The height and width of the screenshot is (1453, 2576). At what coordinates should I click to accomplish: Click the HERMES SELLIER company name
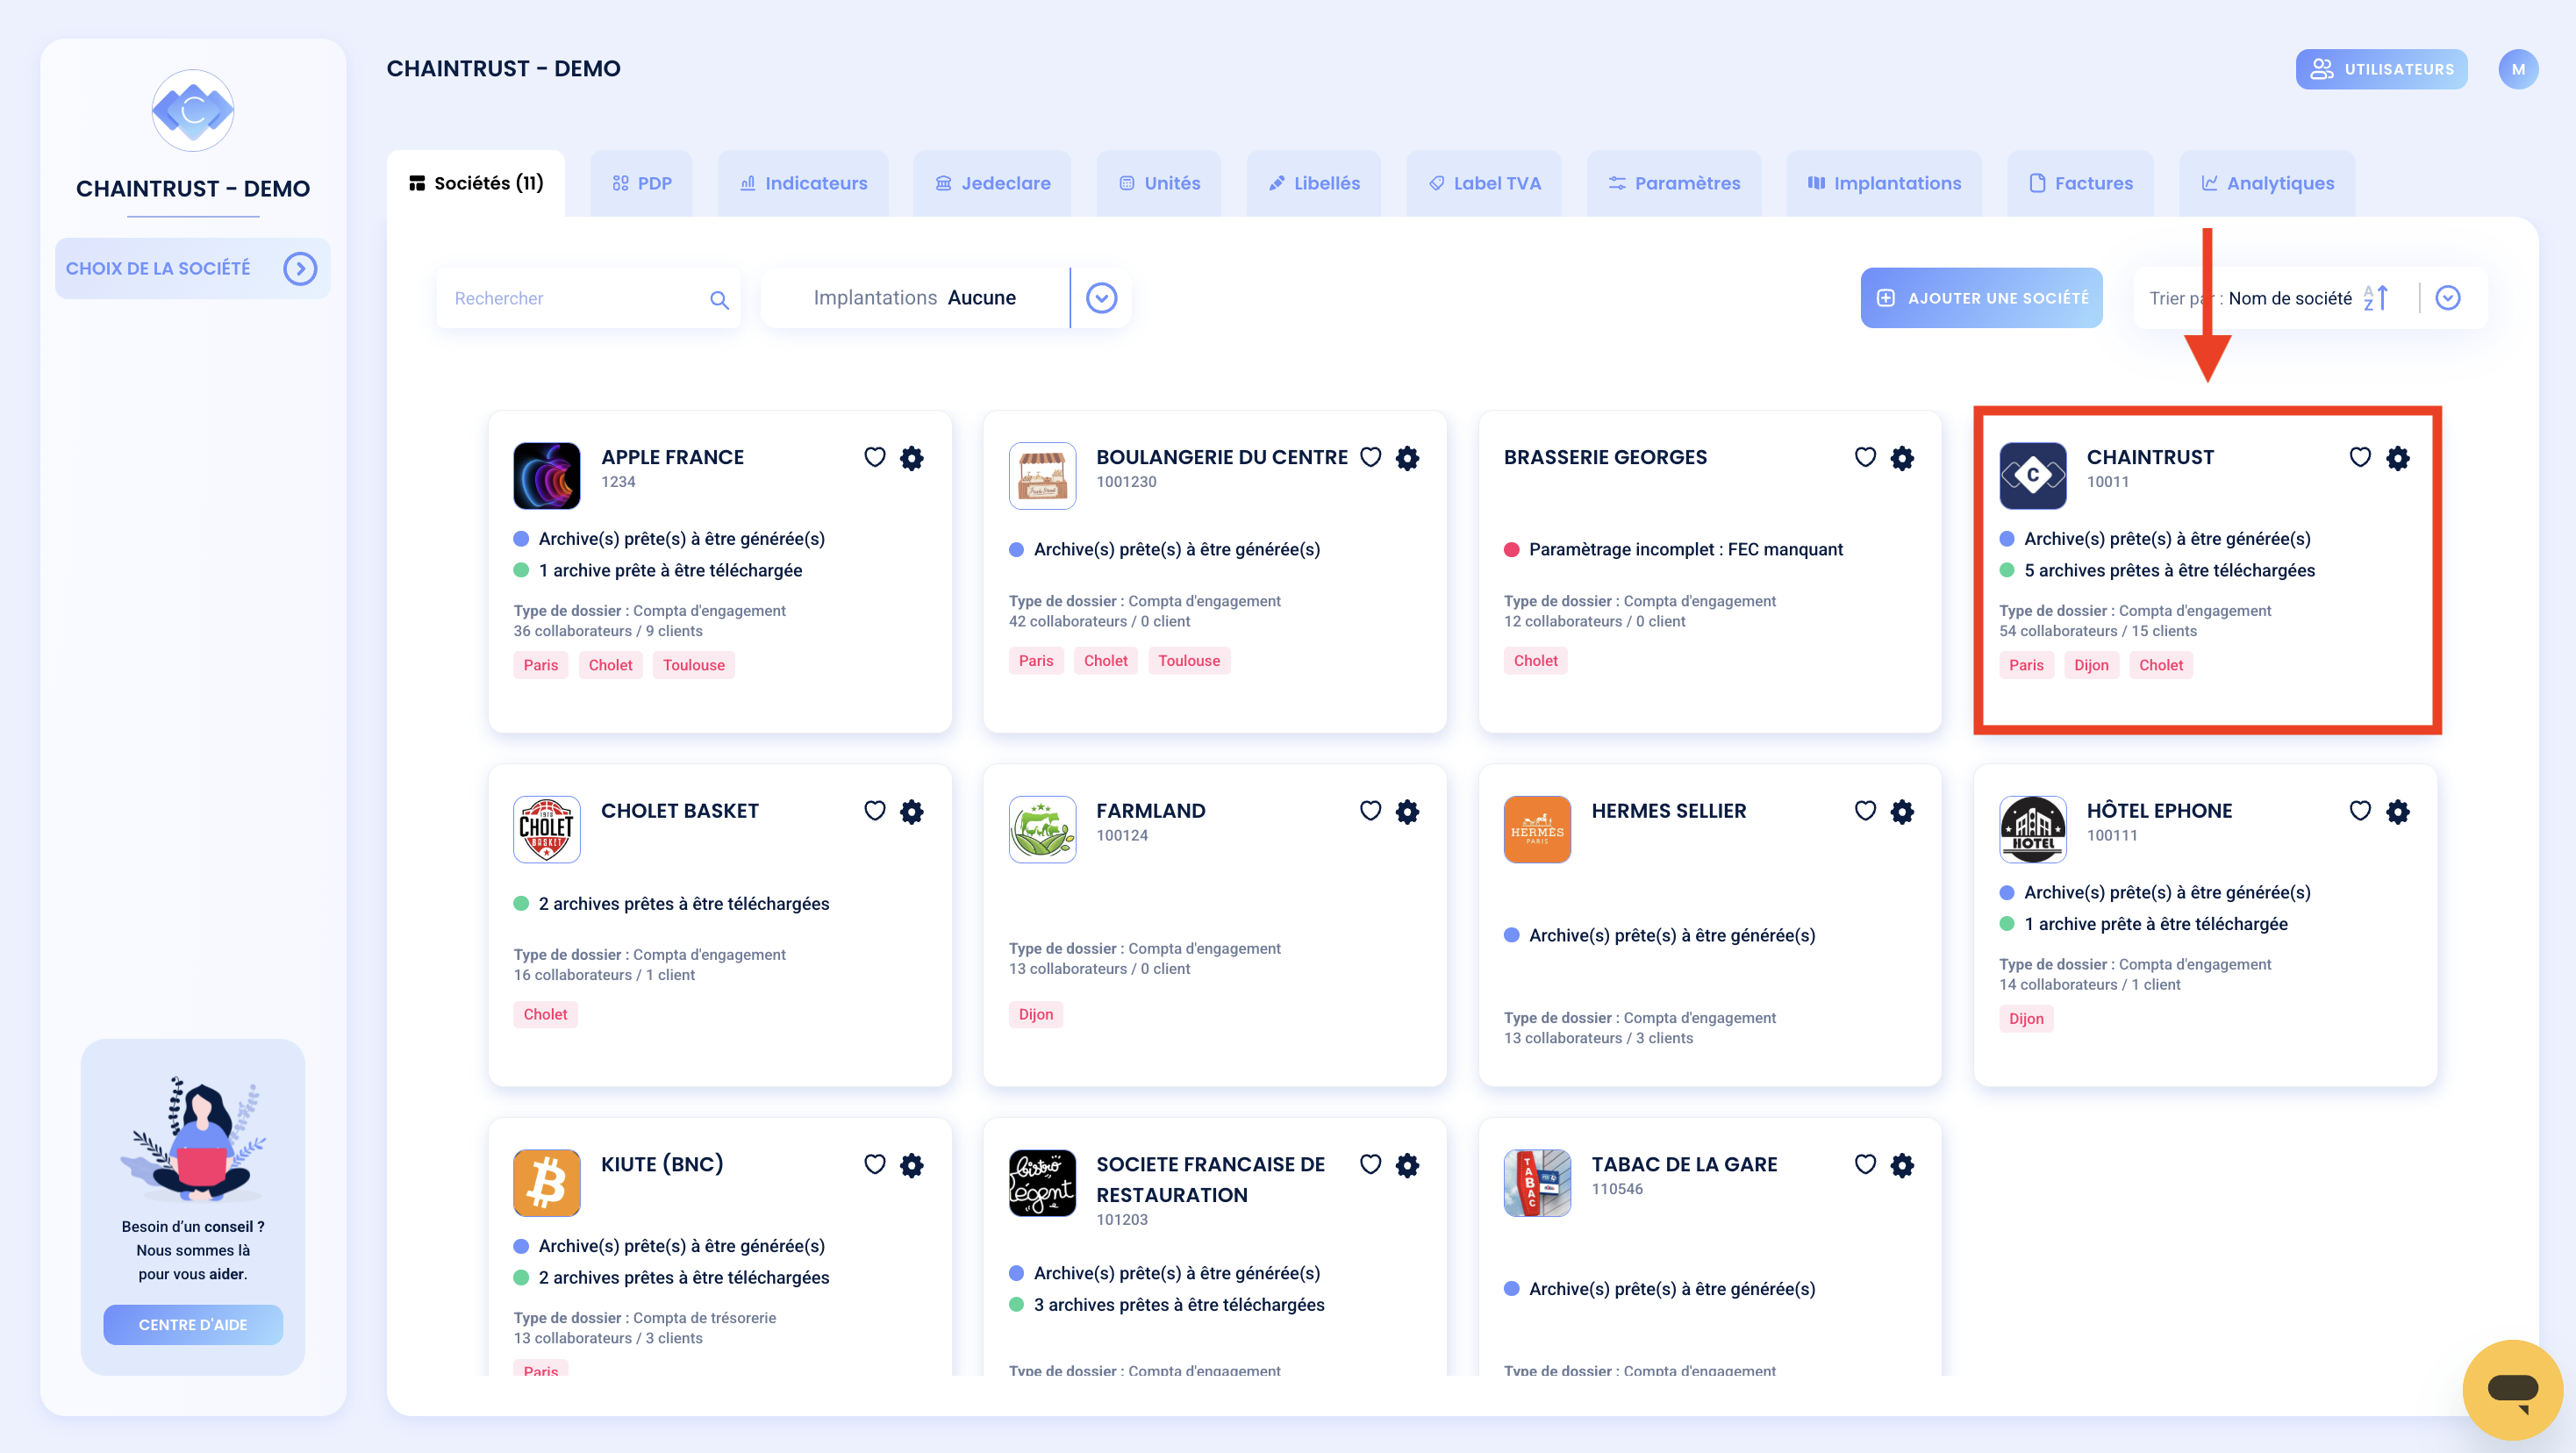point(1669,811)
